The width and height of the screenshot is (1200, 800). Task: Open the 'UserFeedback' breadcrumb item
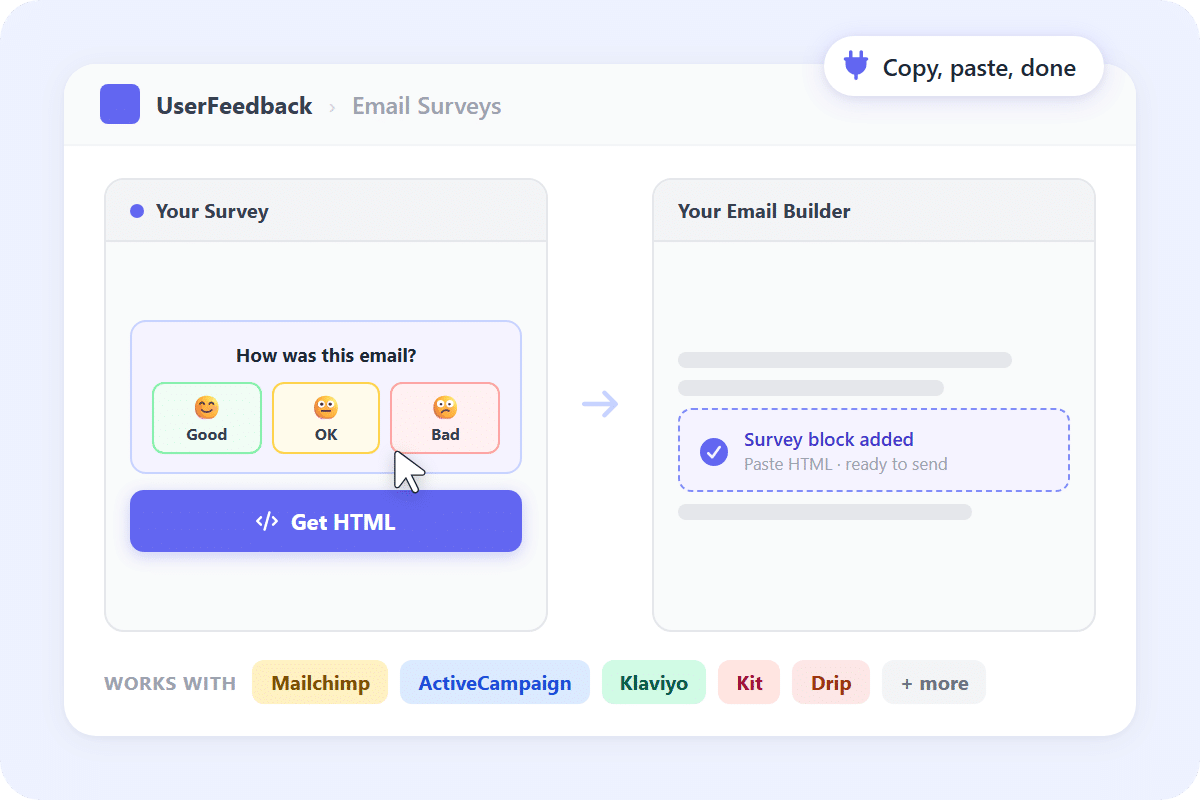pyautogui.click(x=234, y=105)
